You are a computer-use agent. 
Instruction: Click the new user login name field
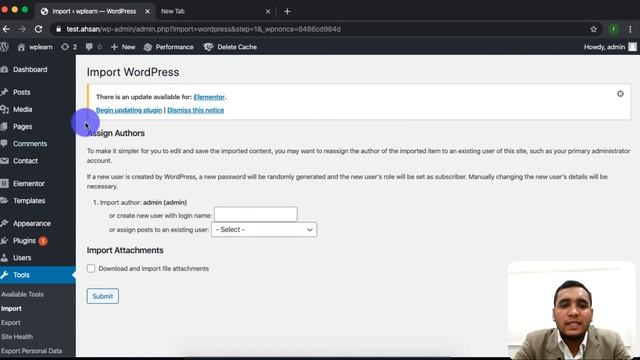point(256,214)
